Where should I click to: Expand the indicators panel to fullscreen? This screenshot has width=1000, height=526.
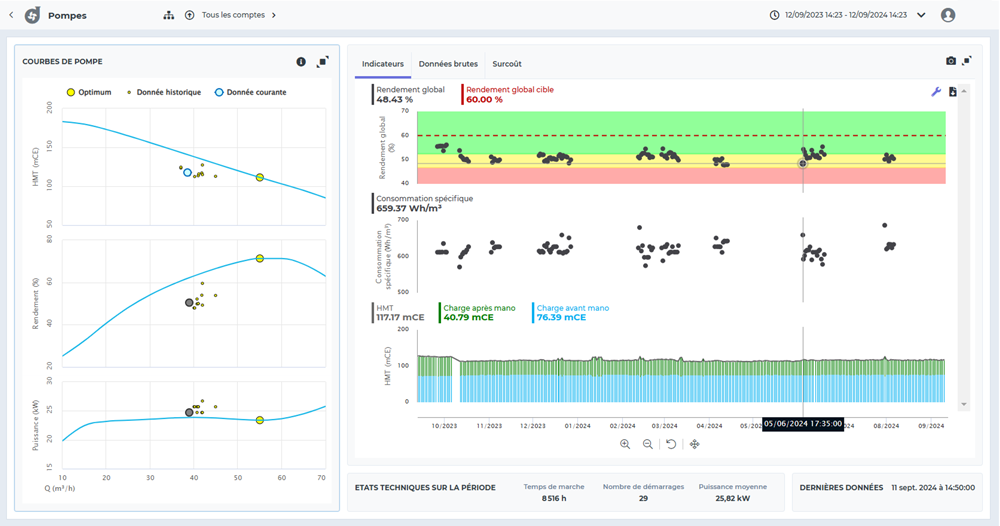[967, 62]
